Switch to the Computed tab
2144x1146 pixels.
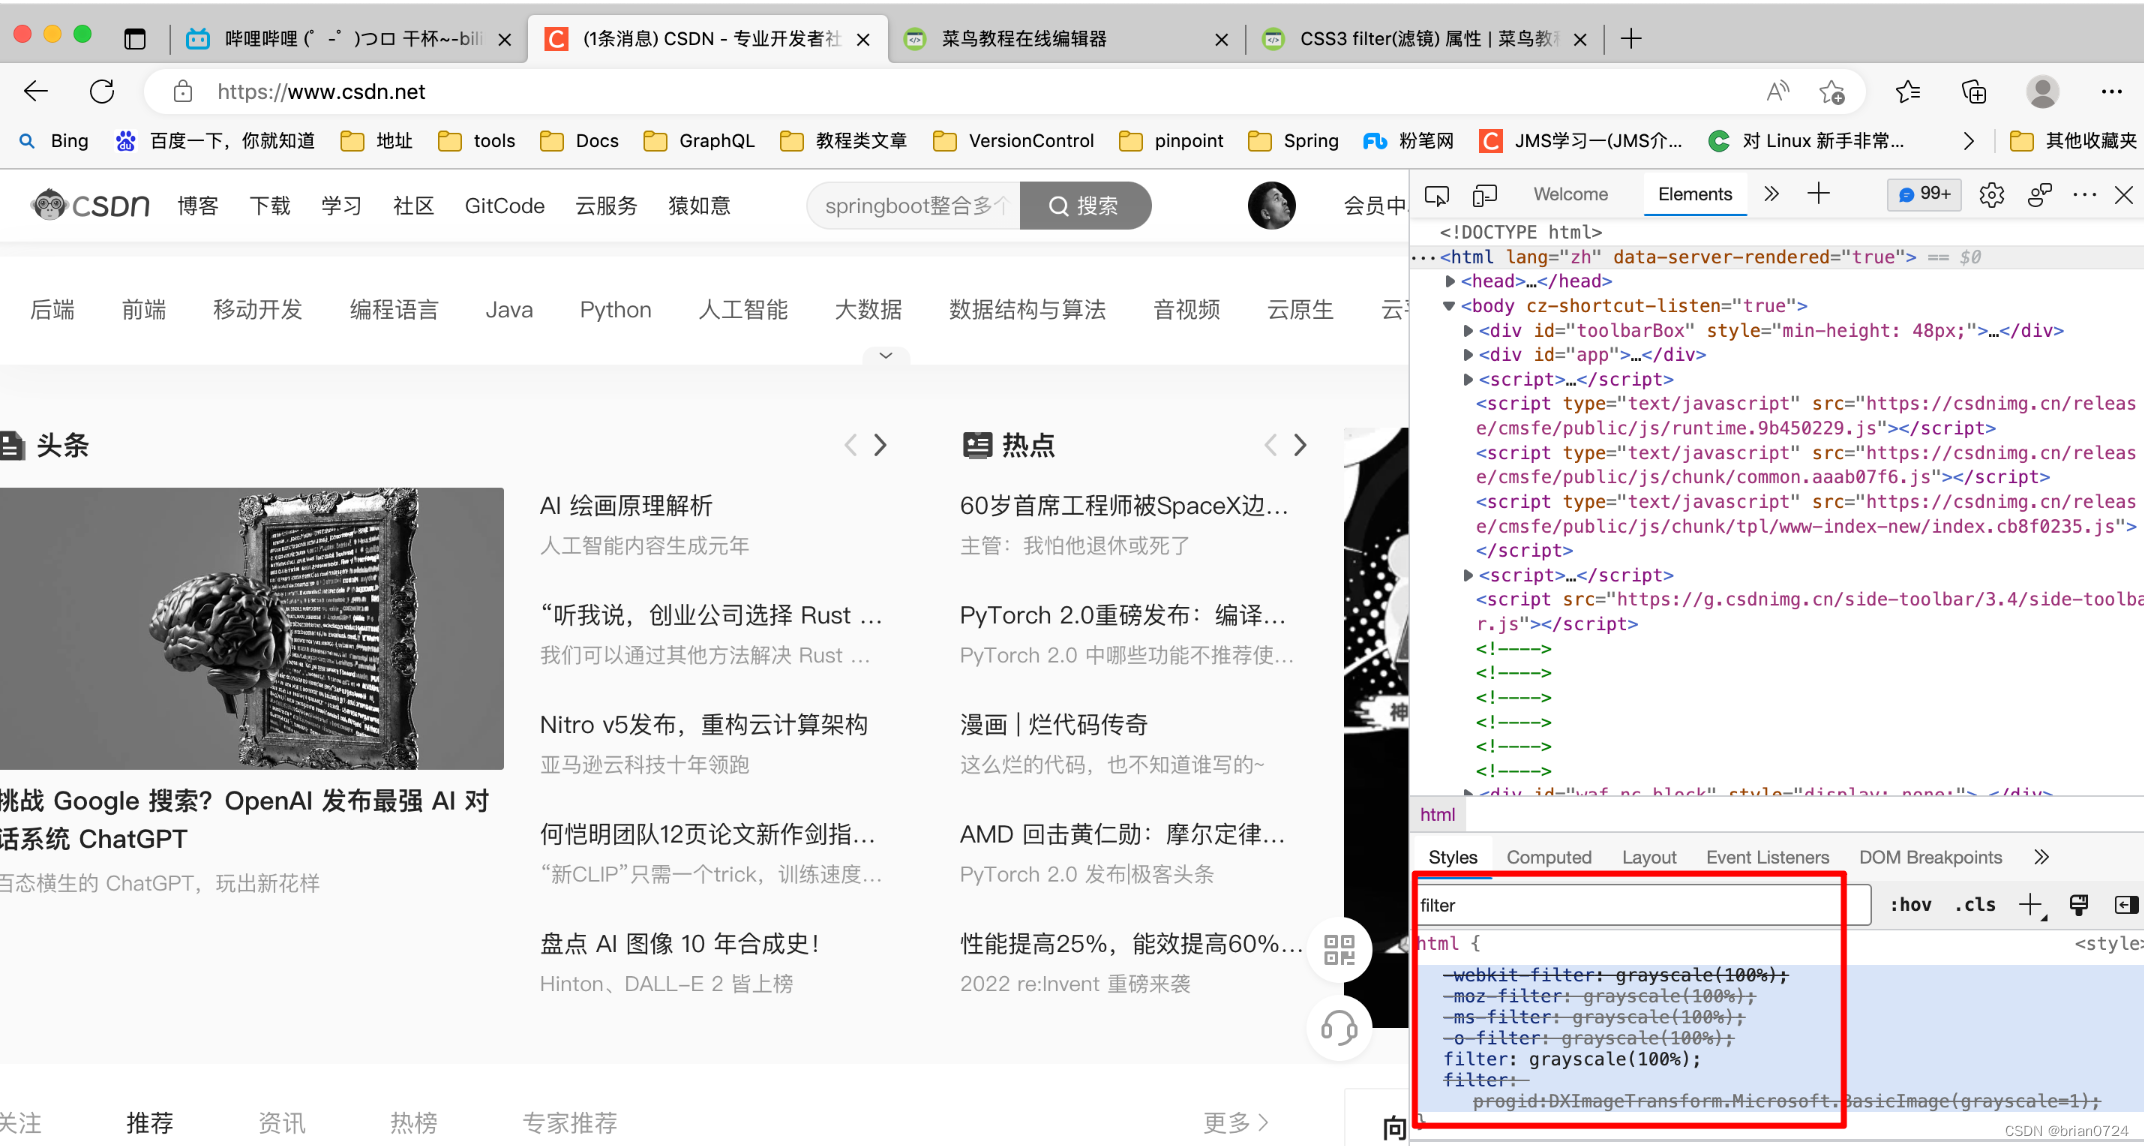[x=1549, y=857]
